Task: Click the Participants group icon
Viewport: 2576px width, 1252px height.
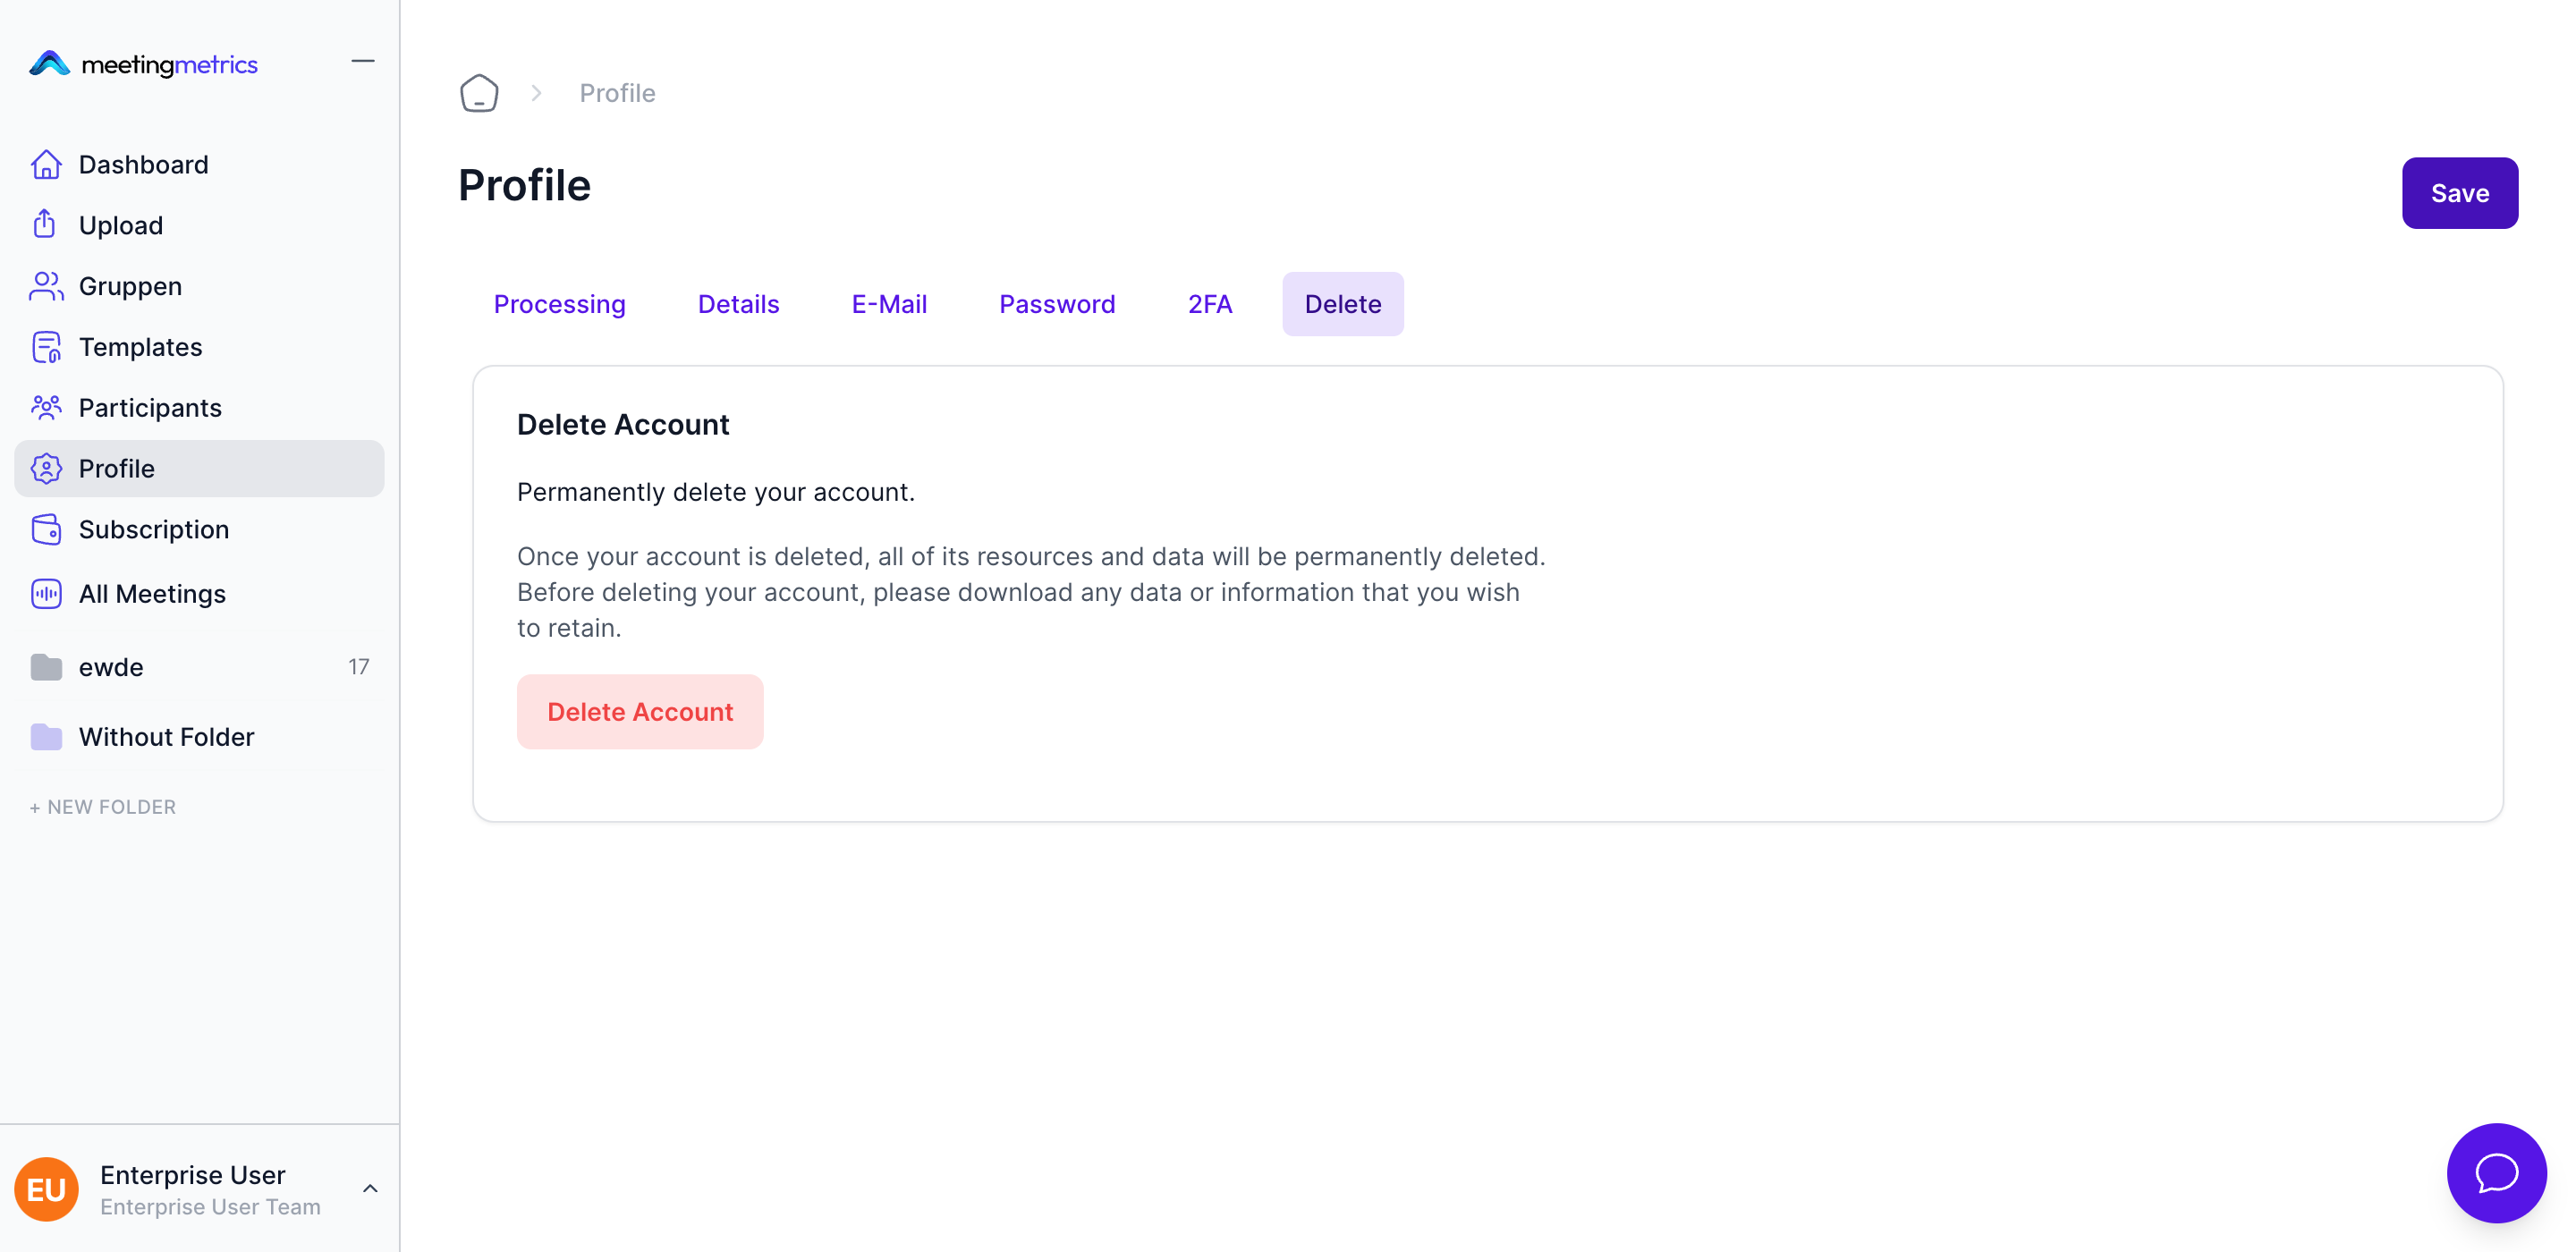Action: [46, 408]
